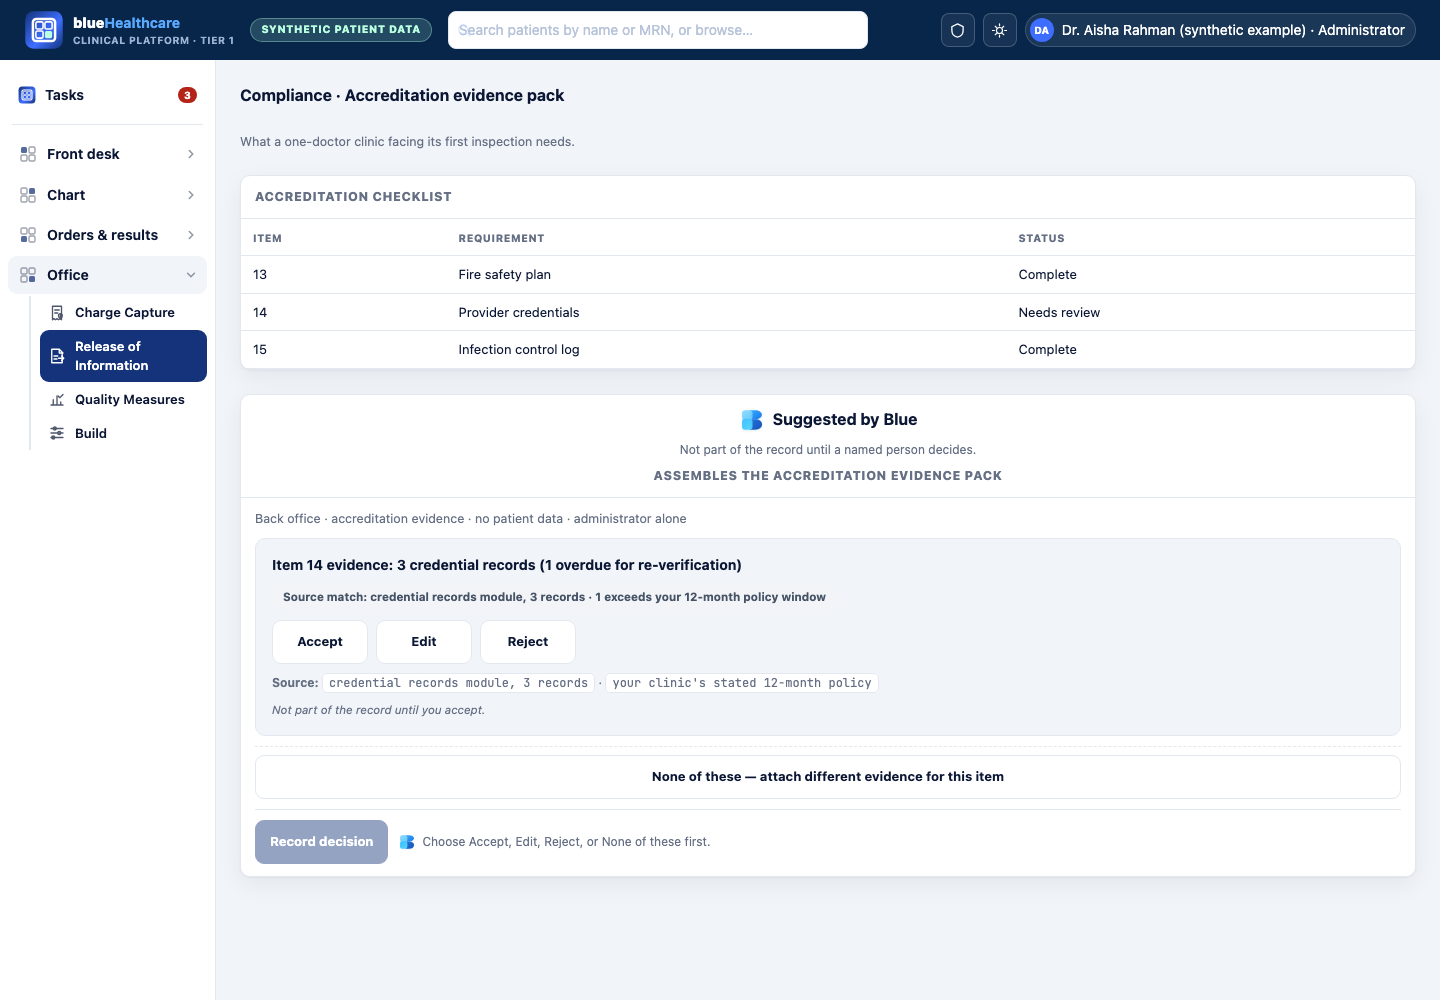The width and height of the screenshot is (1440, 1000).
Task: Click the DA user avatar
Action: [x=1042, y=30]
